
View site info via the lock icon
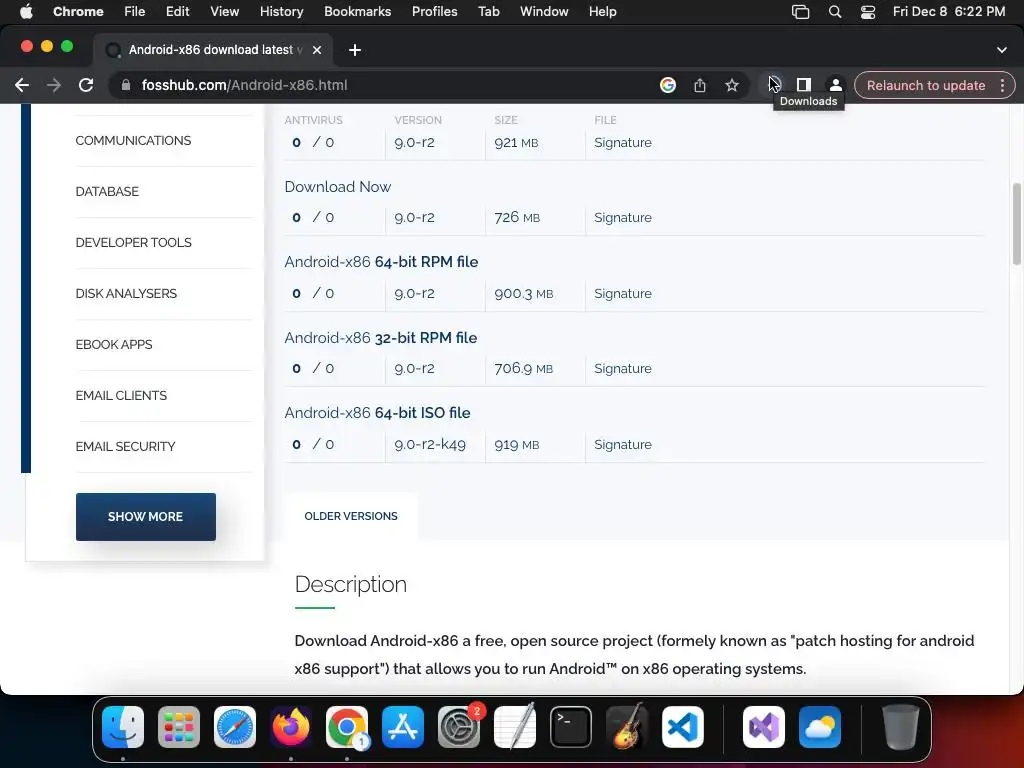(126, 85)
